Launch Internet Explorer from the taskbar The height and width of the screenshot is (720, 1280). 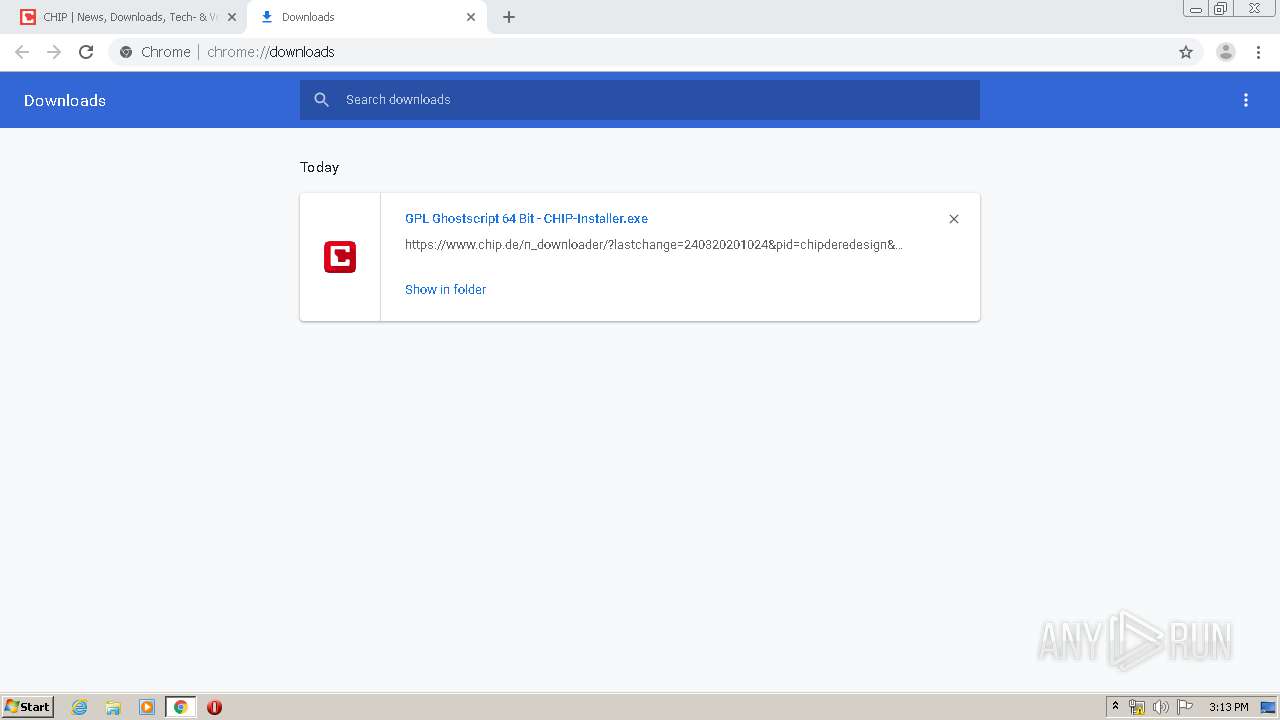coord(80,707)
